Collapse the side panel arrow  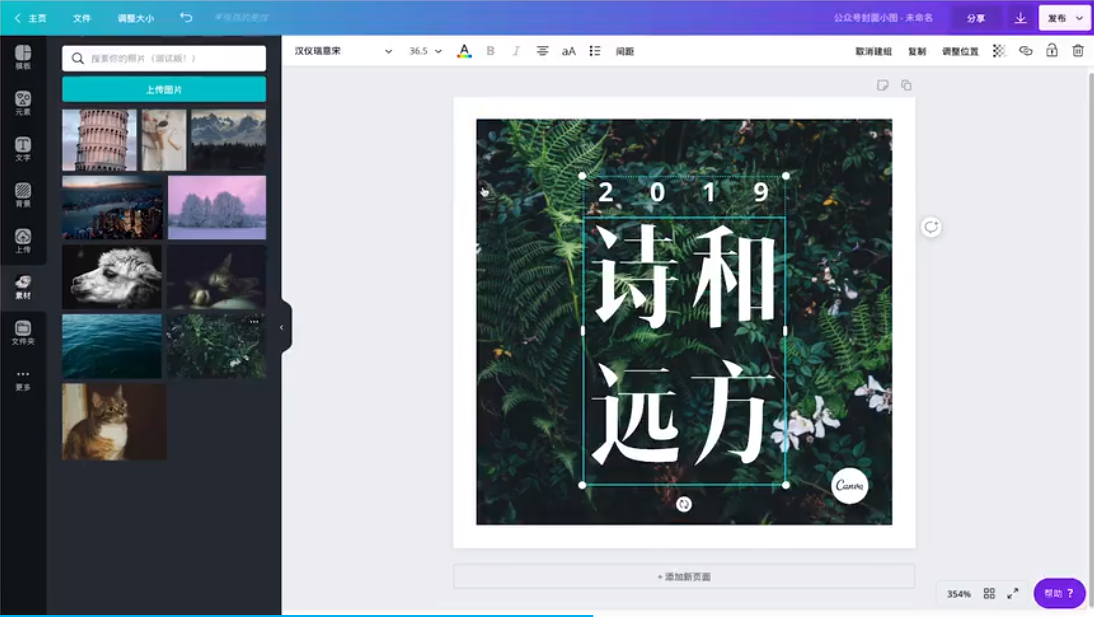tap(283, 327)
